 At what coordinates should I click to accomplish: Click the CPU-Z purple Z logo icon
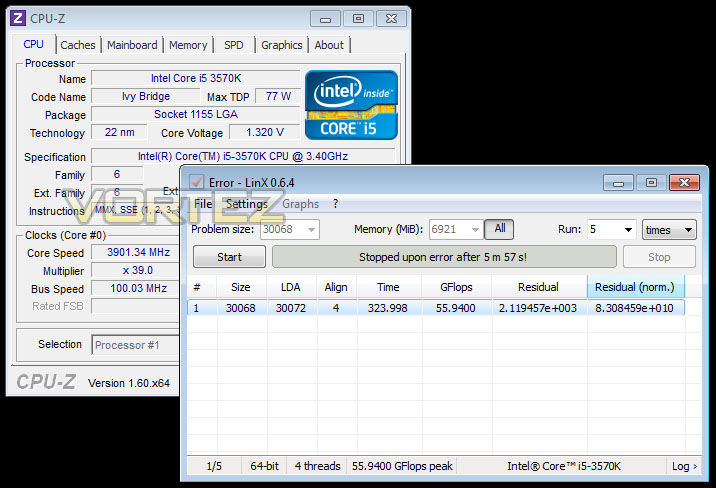(18, 18)
